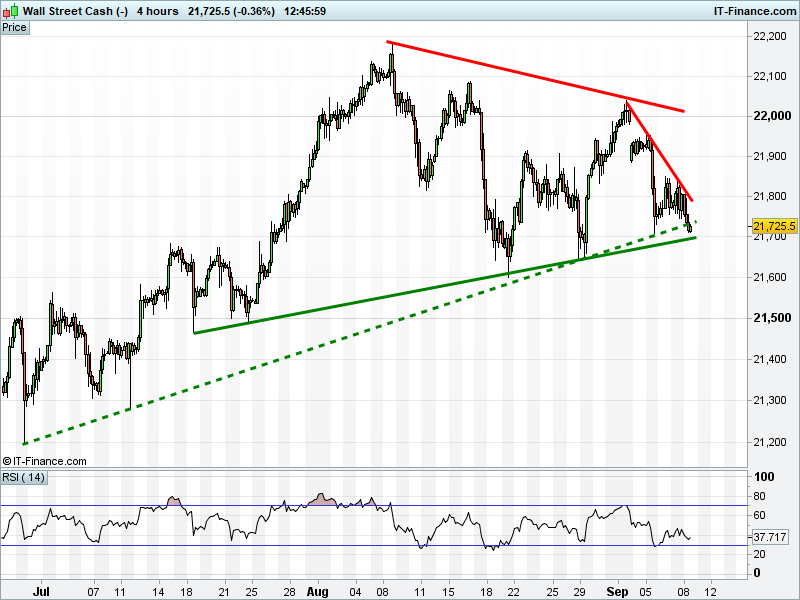
Task: Click the Price panel label
Action: [14, 28]
